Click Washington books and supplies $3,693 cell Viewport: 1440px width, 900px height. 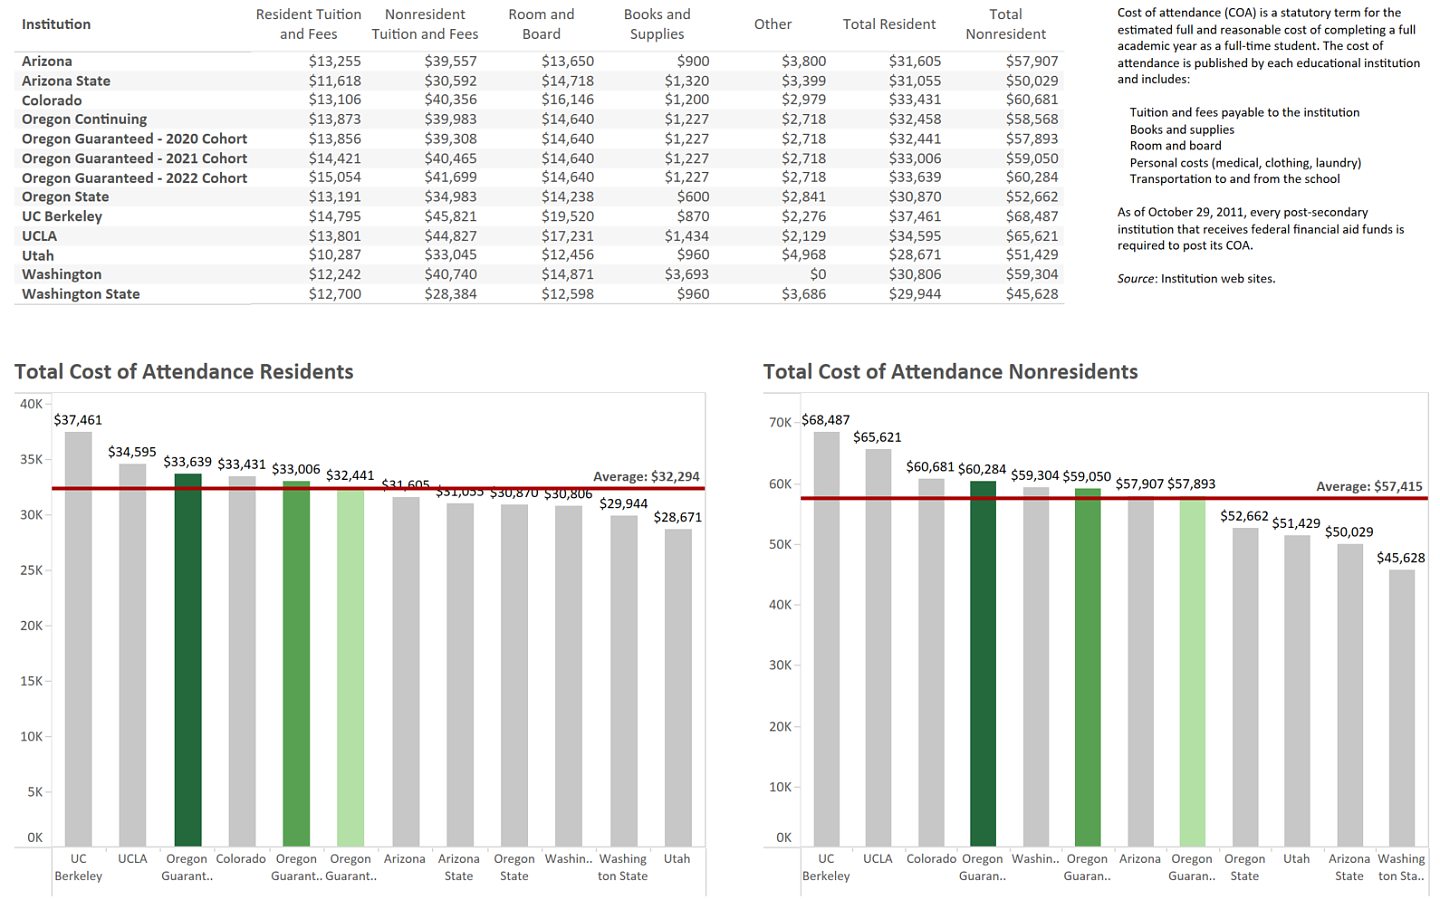(x=687, y=274)
